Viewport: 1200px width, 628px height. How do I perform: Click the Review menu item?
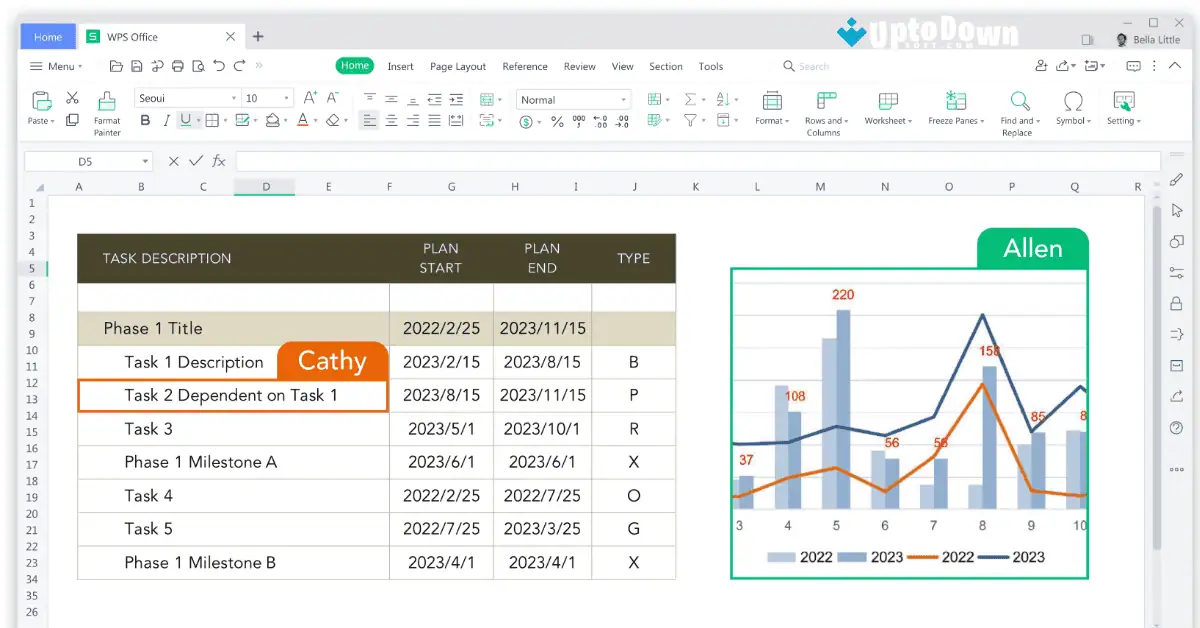click(x=579, y=66)
